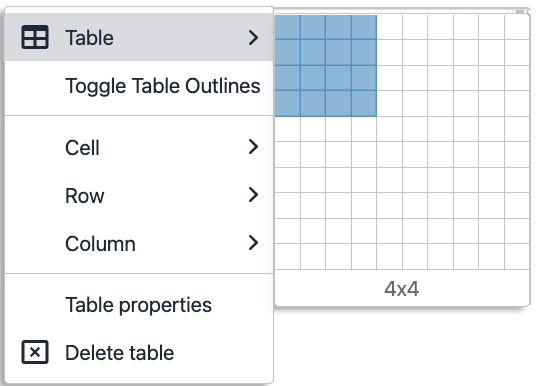This screenshot has height=386, width=536.
Task: Pick the top-left 1x1 grid cell
Action: coord(288,27)
